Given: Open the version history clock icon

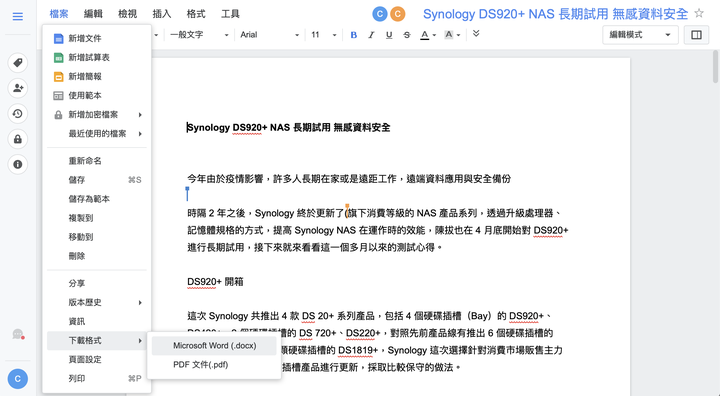Looking at the screenshot, I should 18,113.
